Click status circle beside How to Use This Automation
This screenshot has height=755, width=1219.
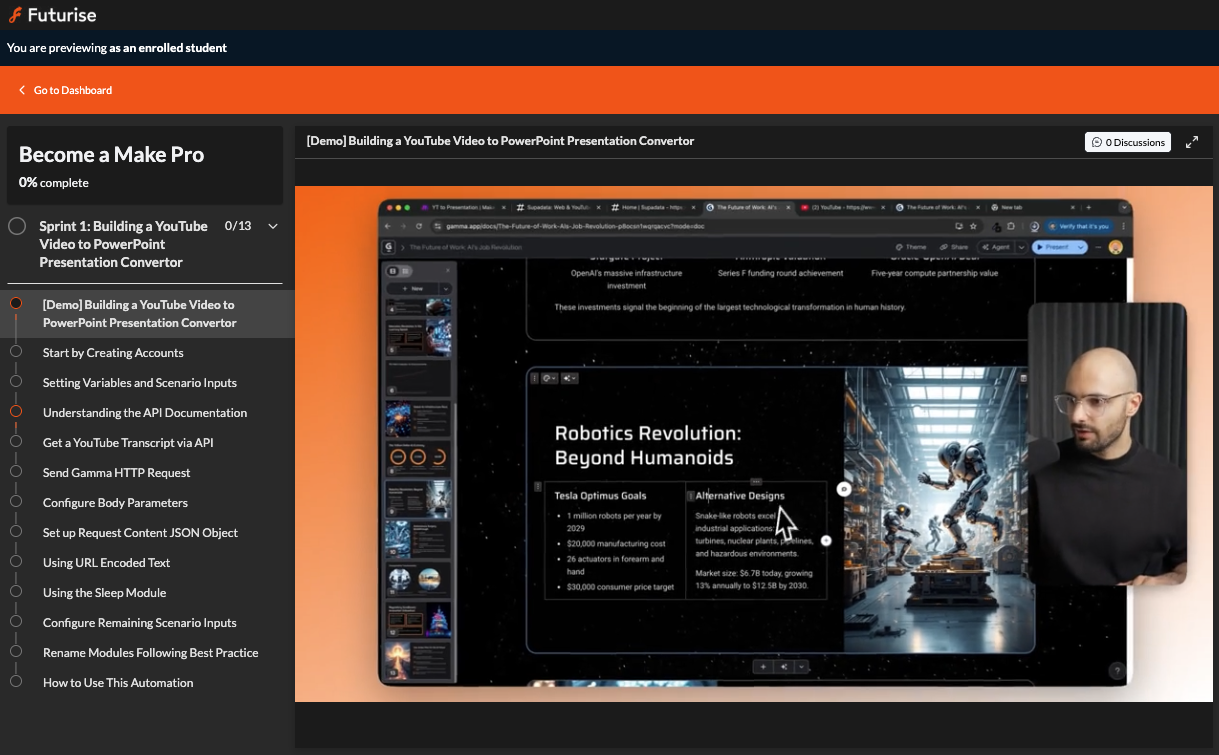click(x=15, y=682)
